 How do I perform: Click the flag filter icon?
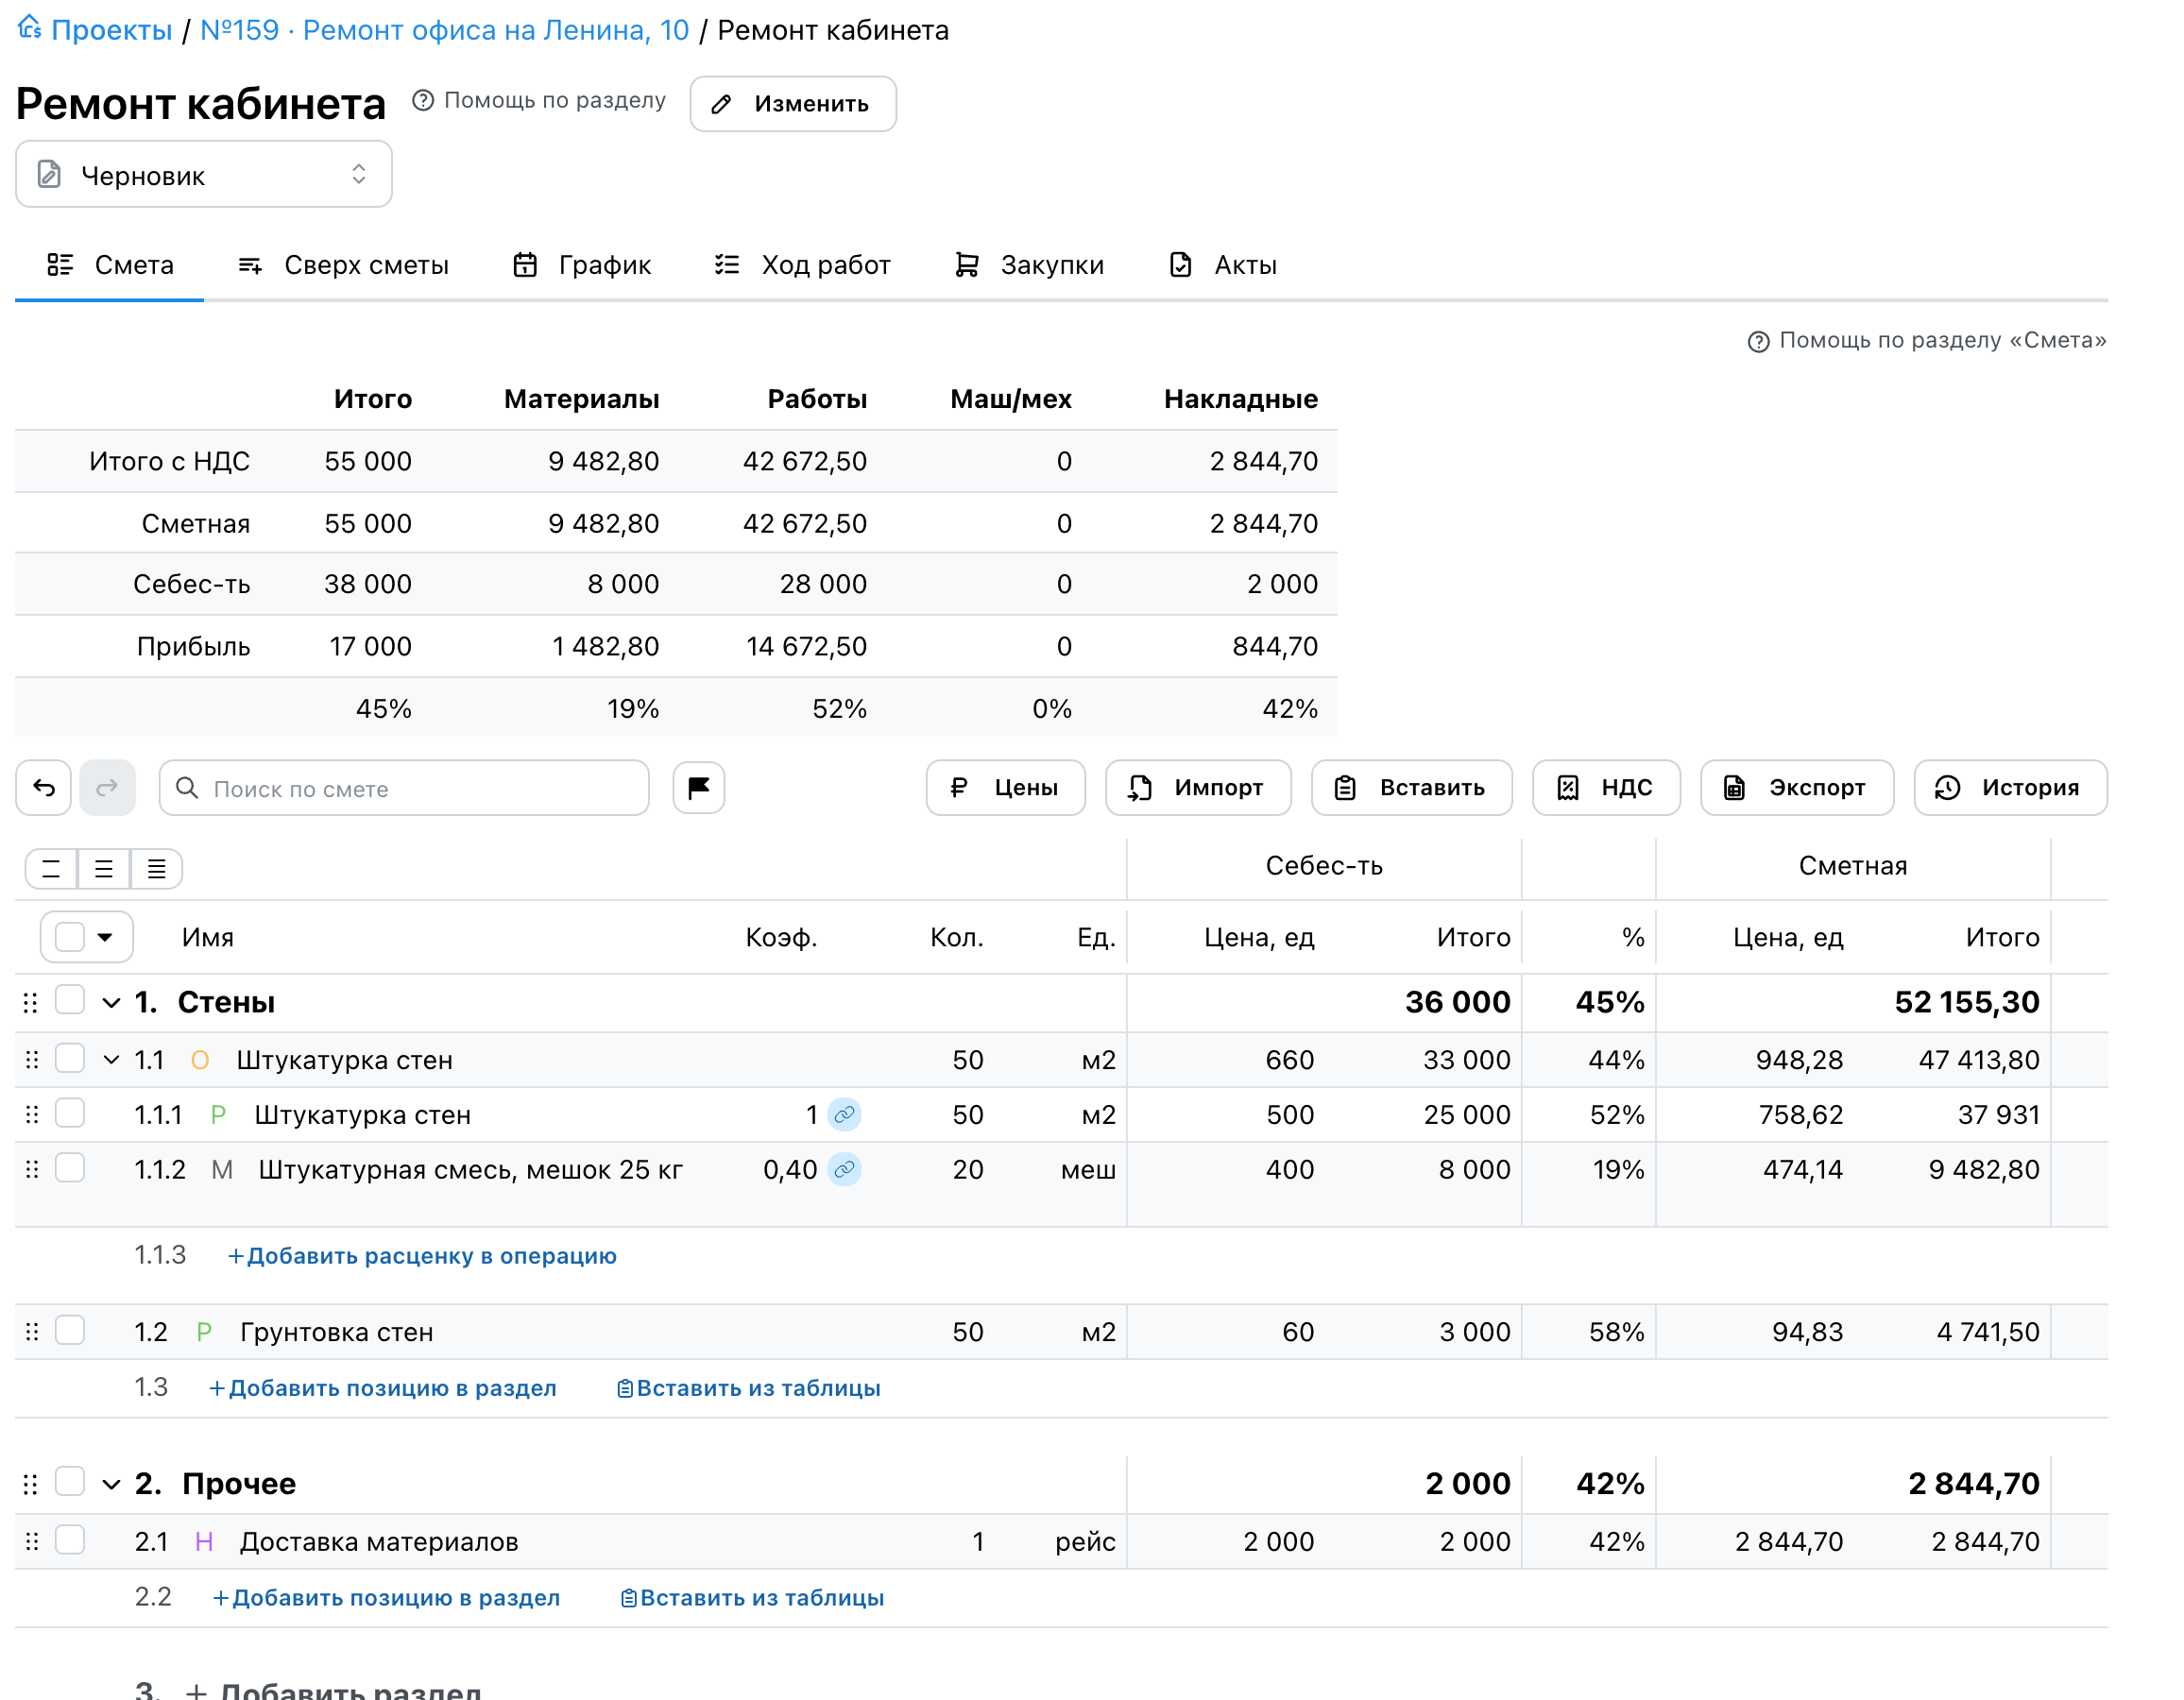(x=698, y=788)
